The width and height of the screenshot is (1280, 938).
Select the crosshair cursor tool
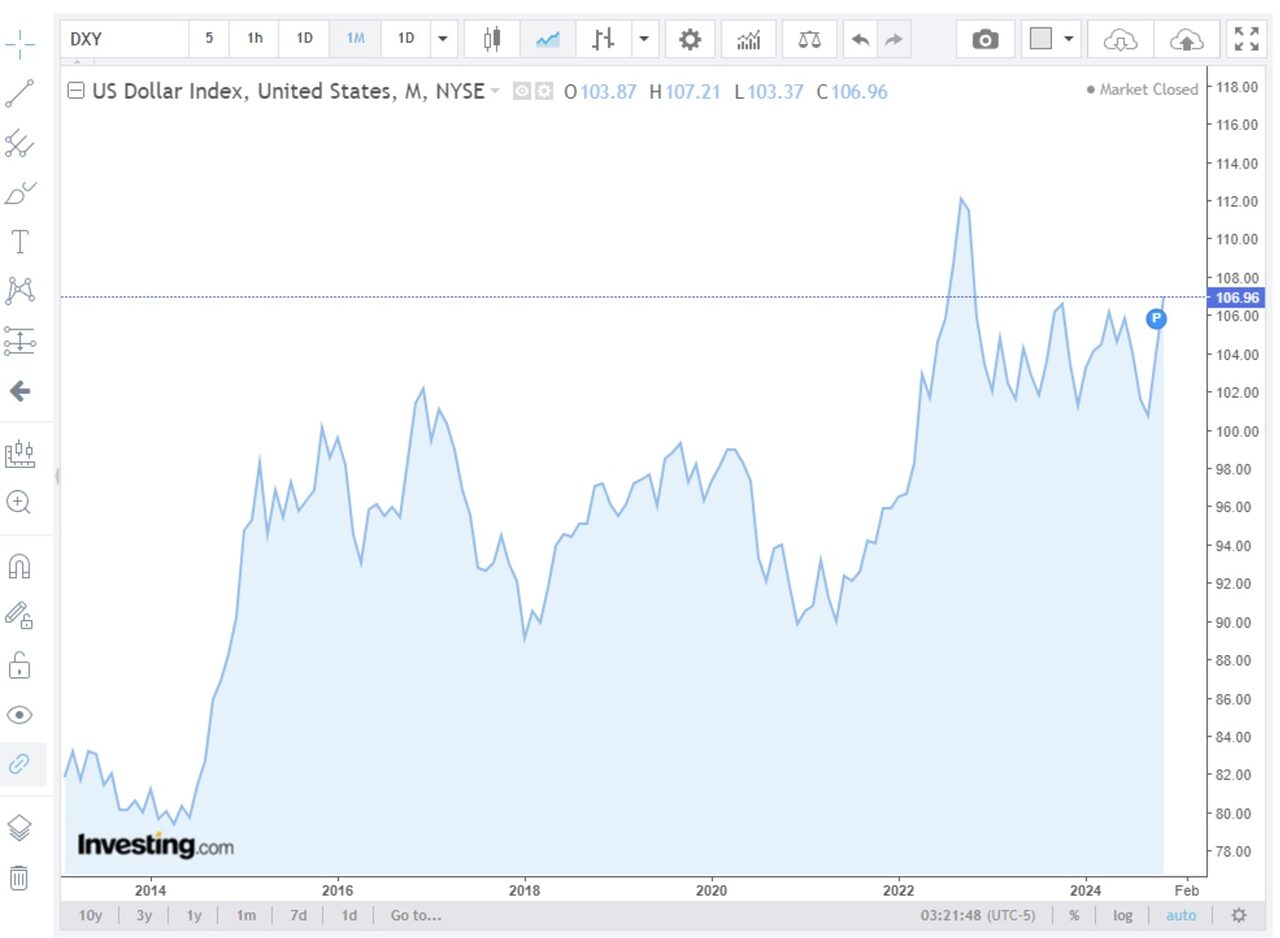[20, 44]
